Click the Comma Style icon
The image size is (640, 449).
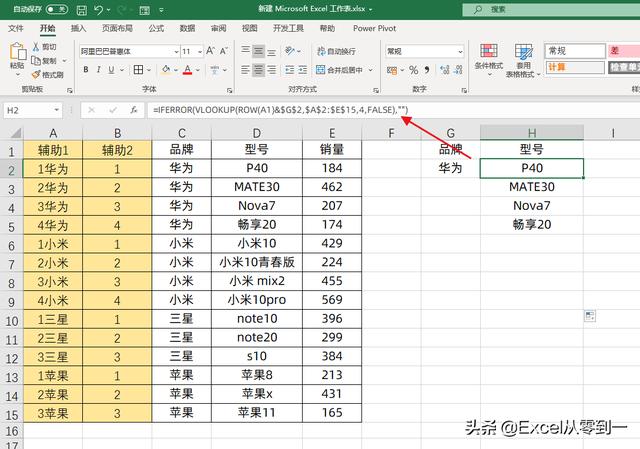[427, 70]
